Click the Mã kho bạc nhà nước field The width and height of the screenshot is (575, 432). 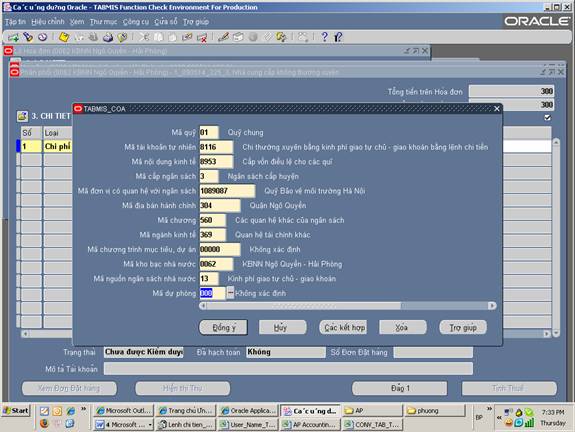point(216,264)
